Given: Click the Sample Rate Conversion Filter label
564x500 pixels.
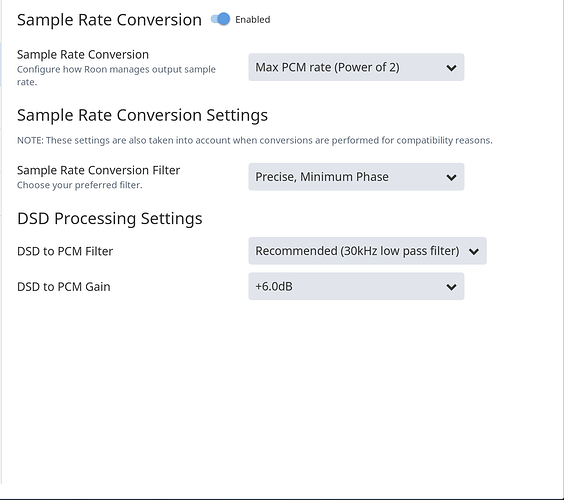Looking at the screenshot, I should pos(99,170).
